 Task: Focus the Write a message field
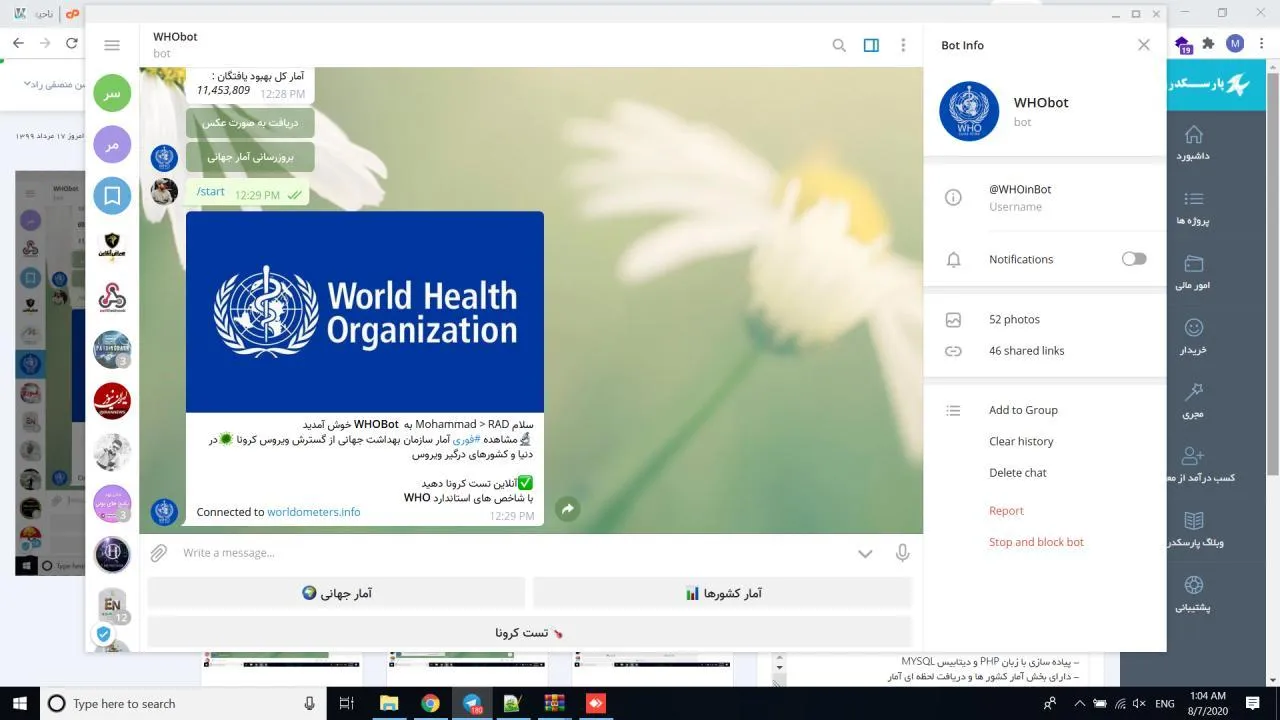click(x=510, y=553)
